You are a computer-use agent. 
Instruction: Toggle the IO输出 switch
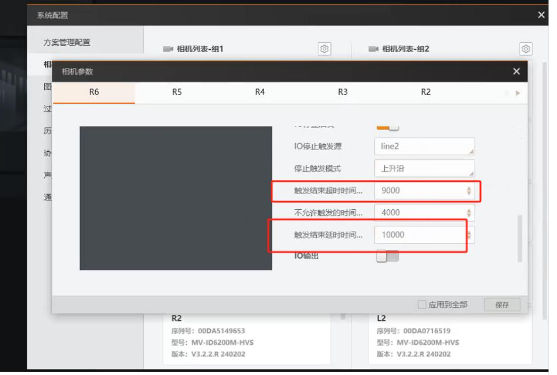click(388, 256)
